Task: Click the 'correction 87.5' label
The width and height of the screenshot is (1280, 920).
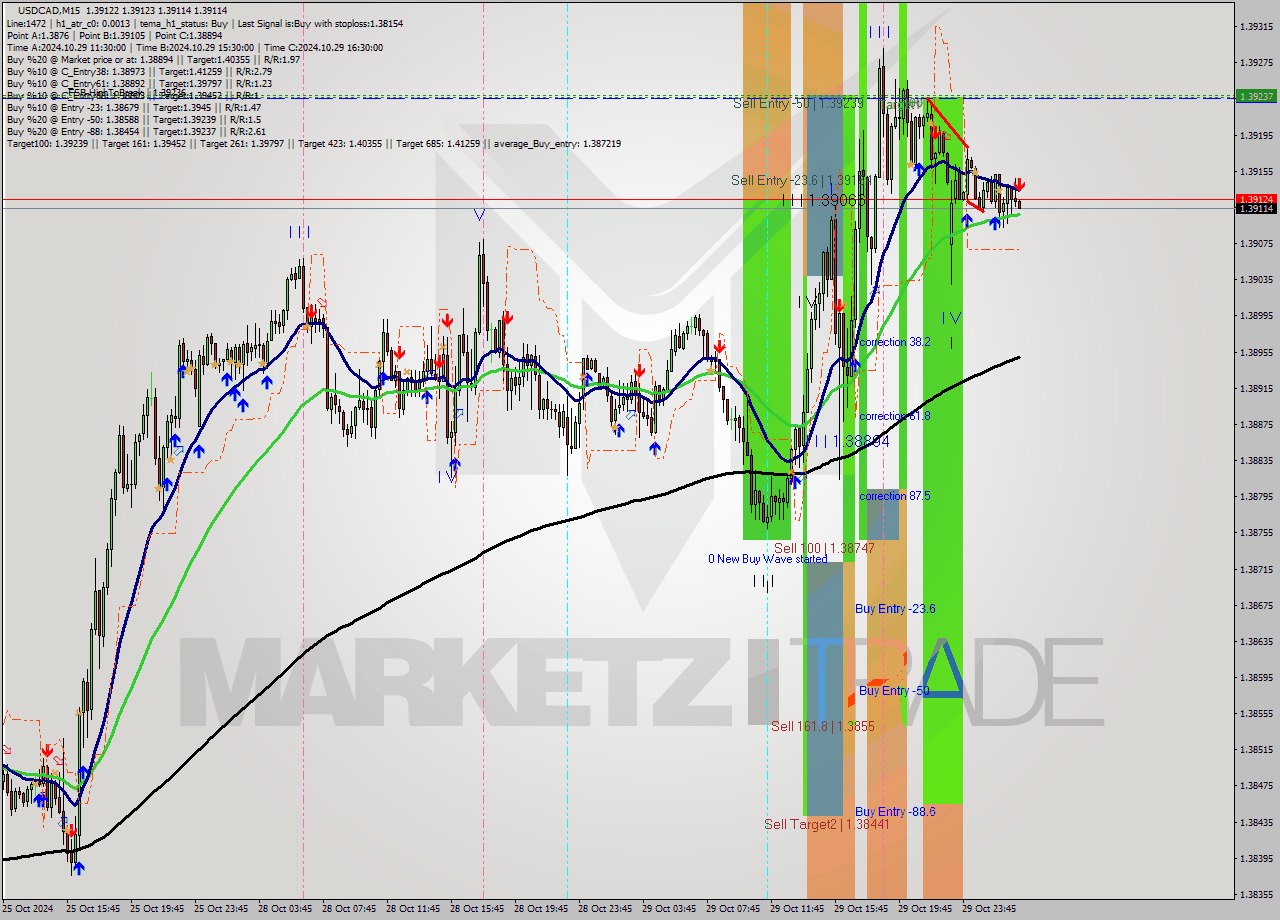Action: click(895, 496)
